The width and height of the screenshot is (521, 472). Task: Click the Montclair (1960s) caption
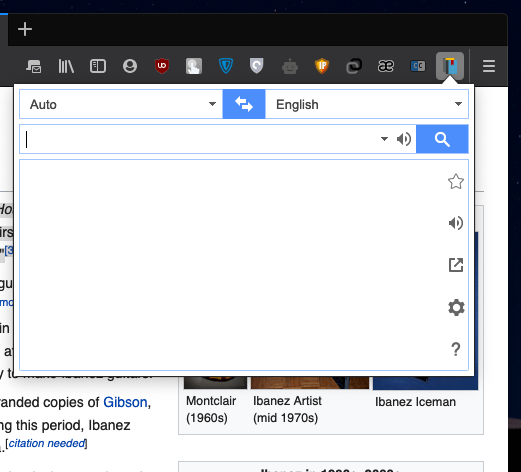click(211, 409)
